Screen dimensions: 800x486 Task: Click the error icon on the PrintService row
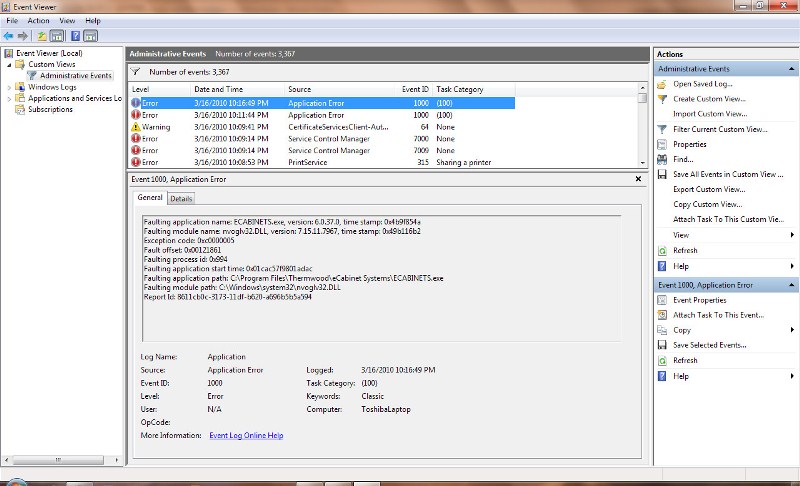(136, 162)
